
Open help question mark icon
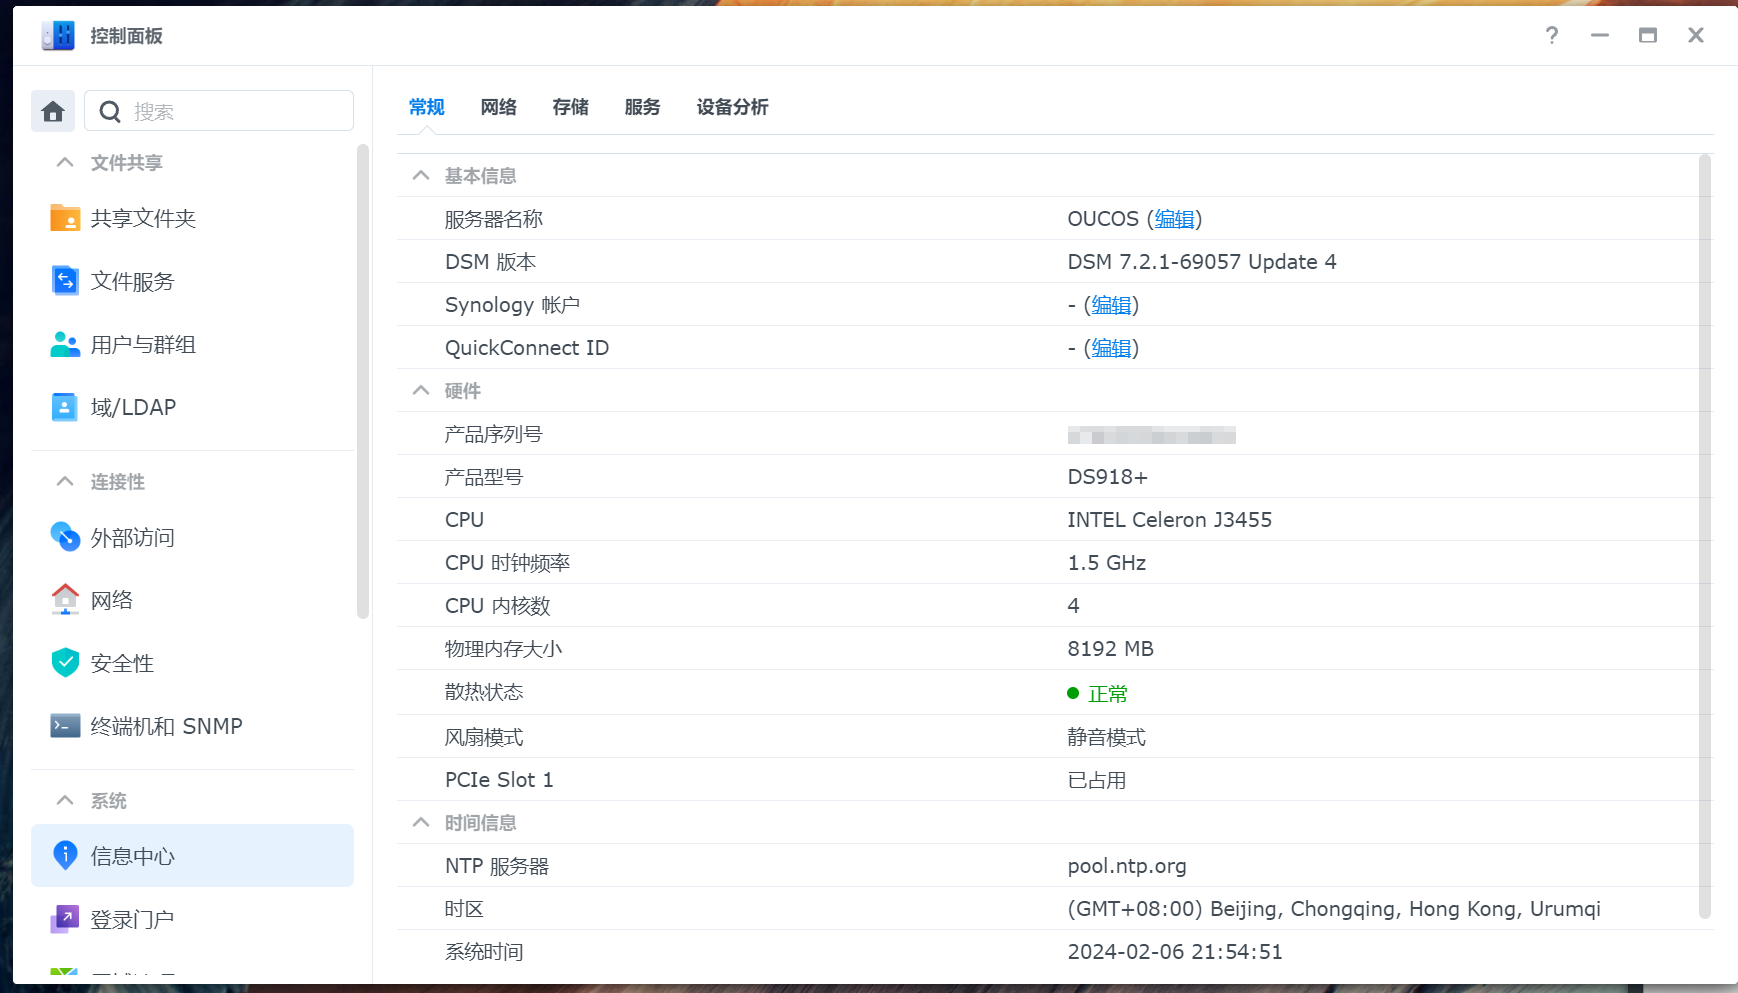tap(1552, 36)
